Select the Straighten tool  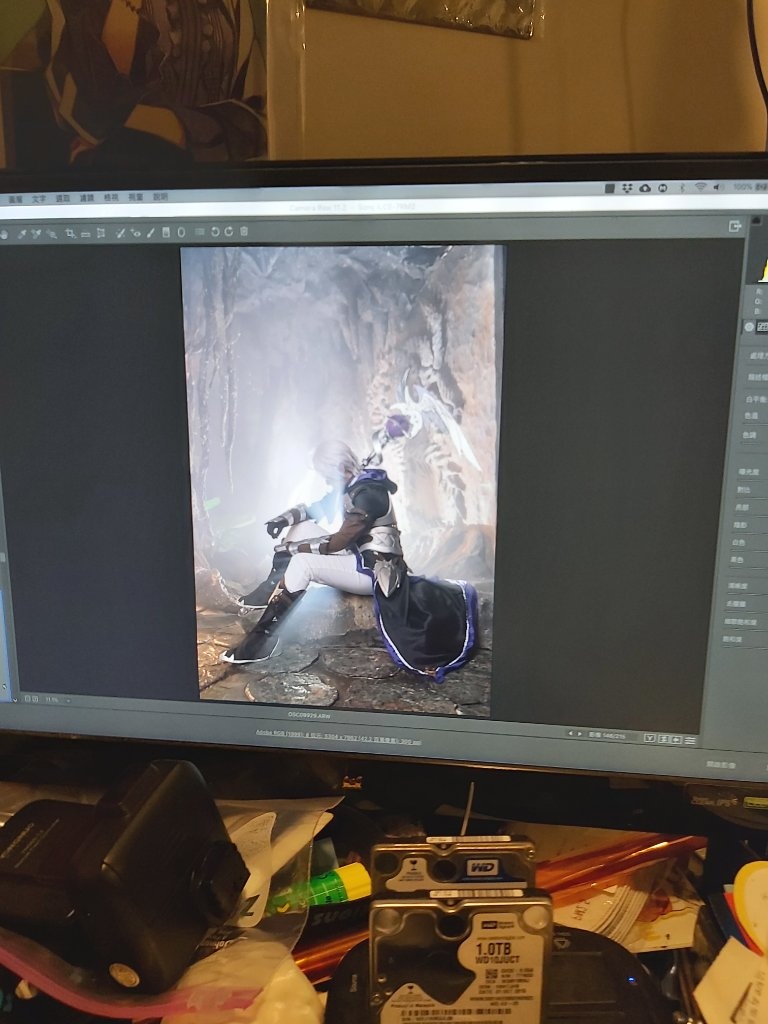click(86, 233)
